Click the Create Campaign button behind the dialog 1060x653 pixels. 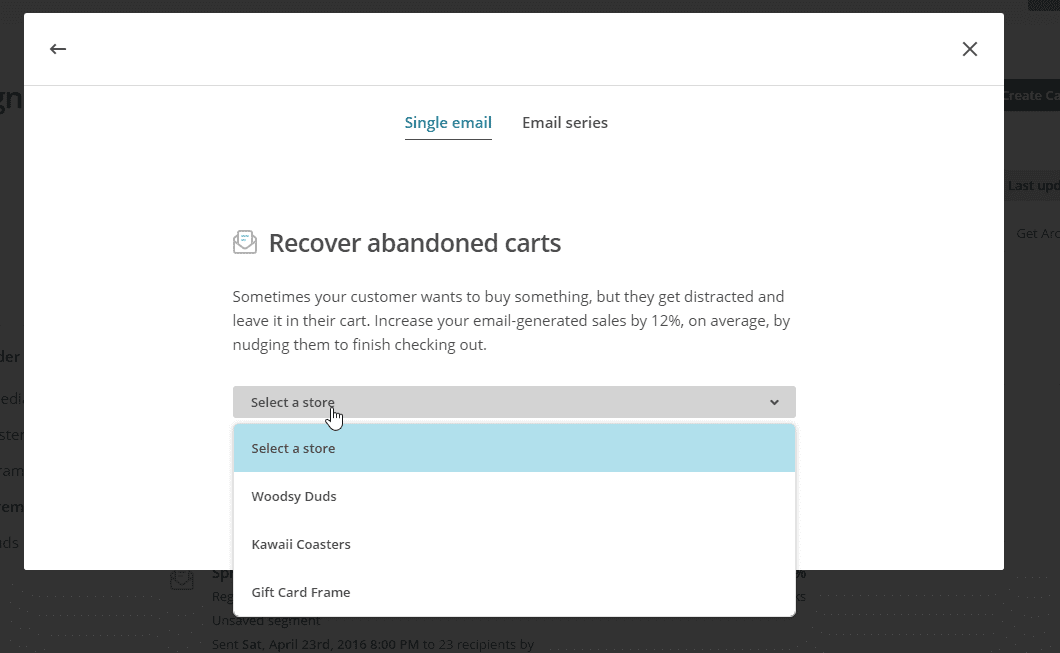[x=1032, y=95]
